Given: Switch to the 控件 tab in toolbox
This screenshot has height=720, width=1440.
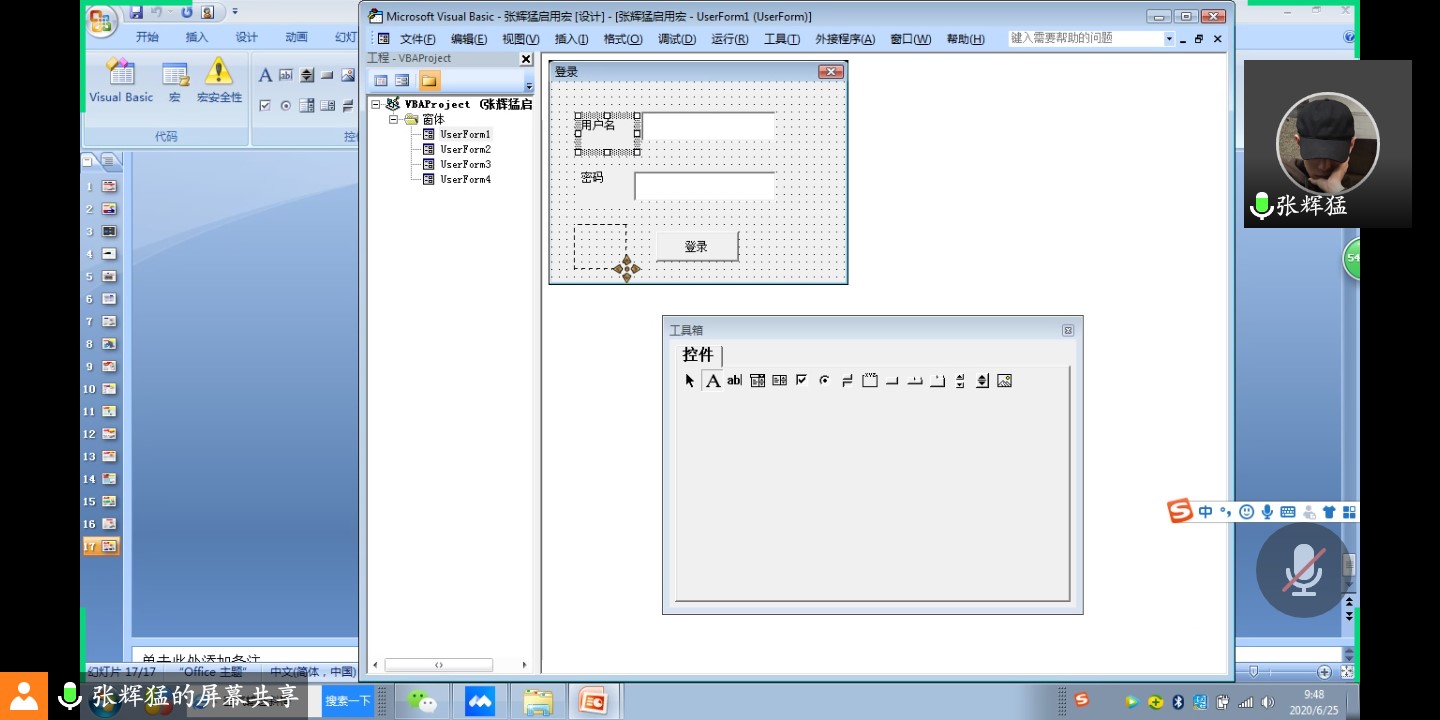Looking at the screenshot, I should (698, 355).
